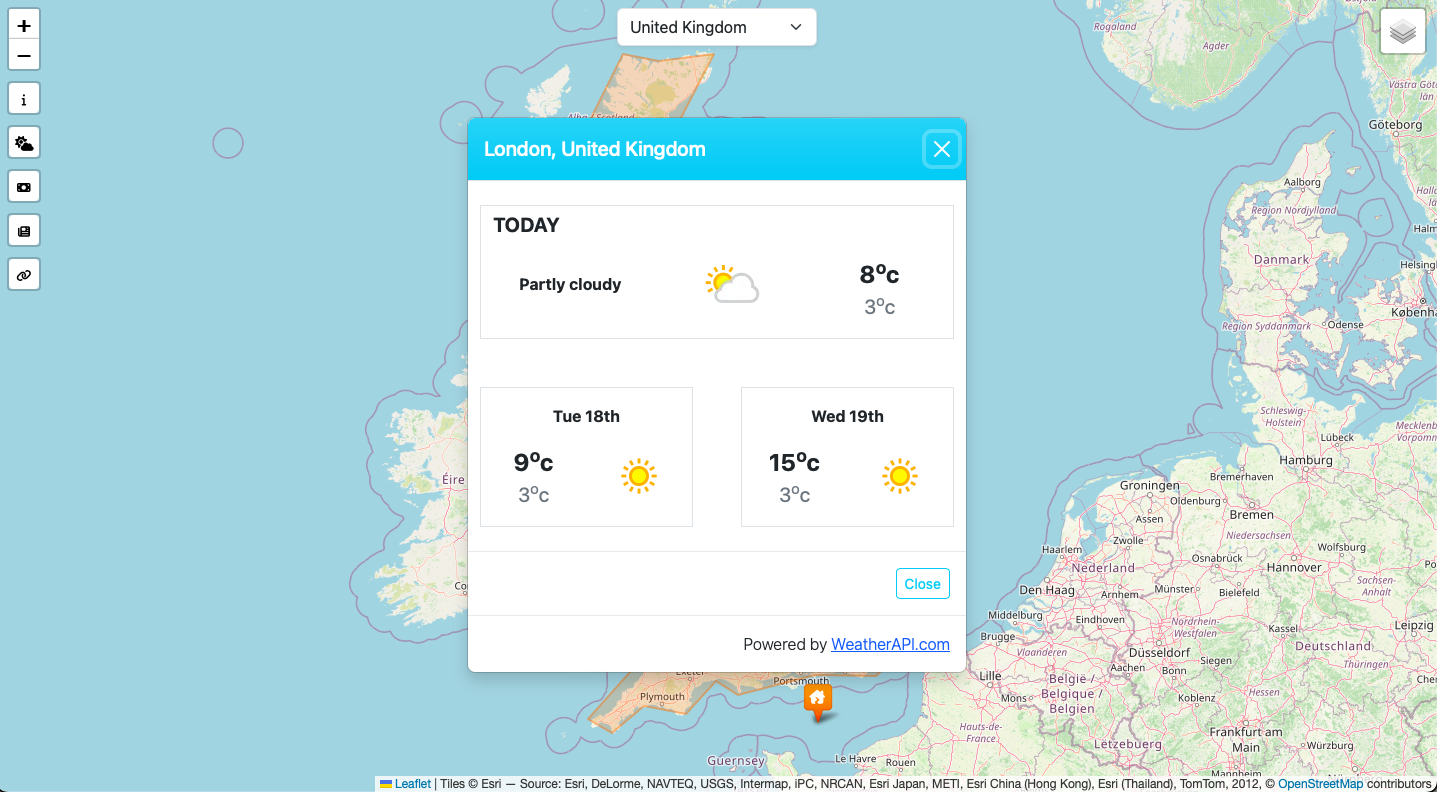This screenshot has height=792, width=1437.
Task: Click the chain link icon button
Action: point(24,274)
